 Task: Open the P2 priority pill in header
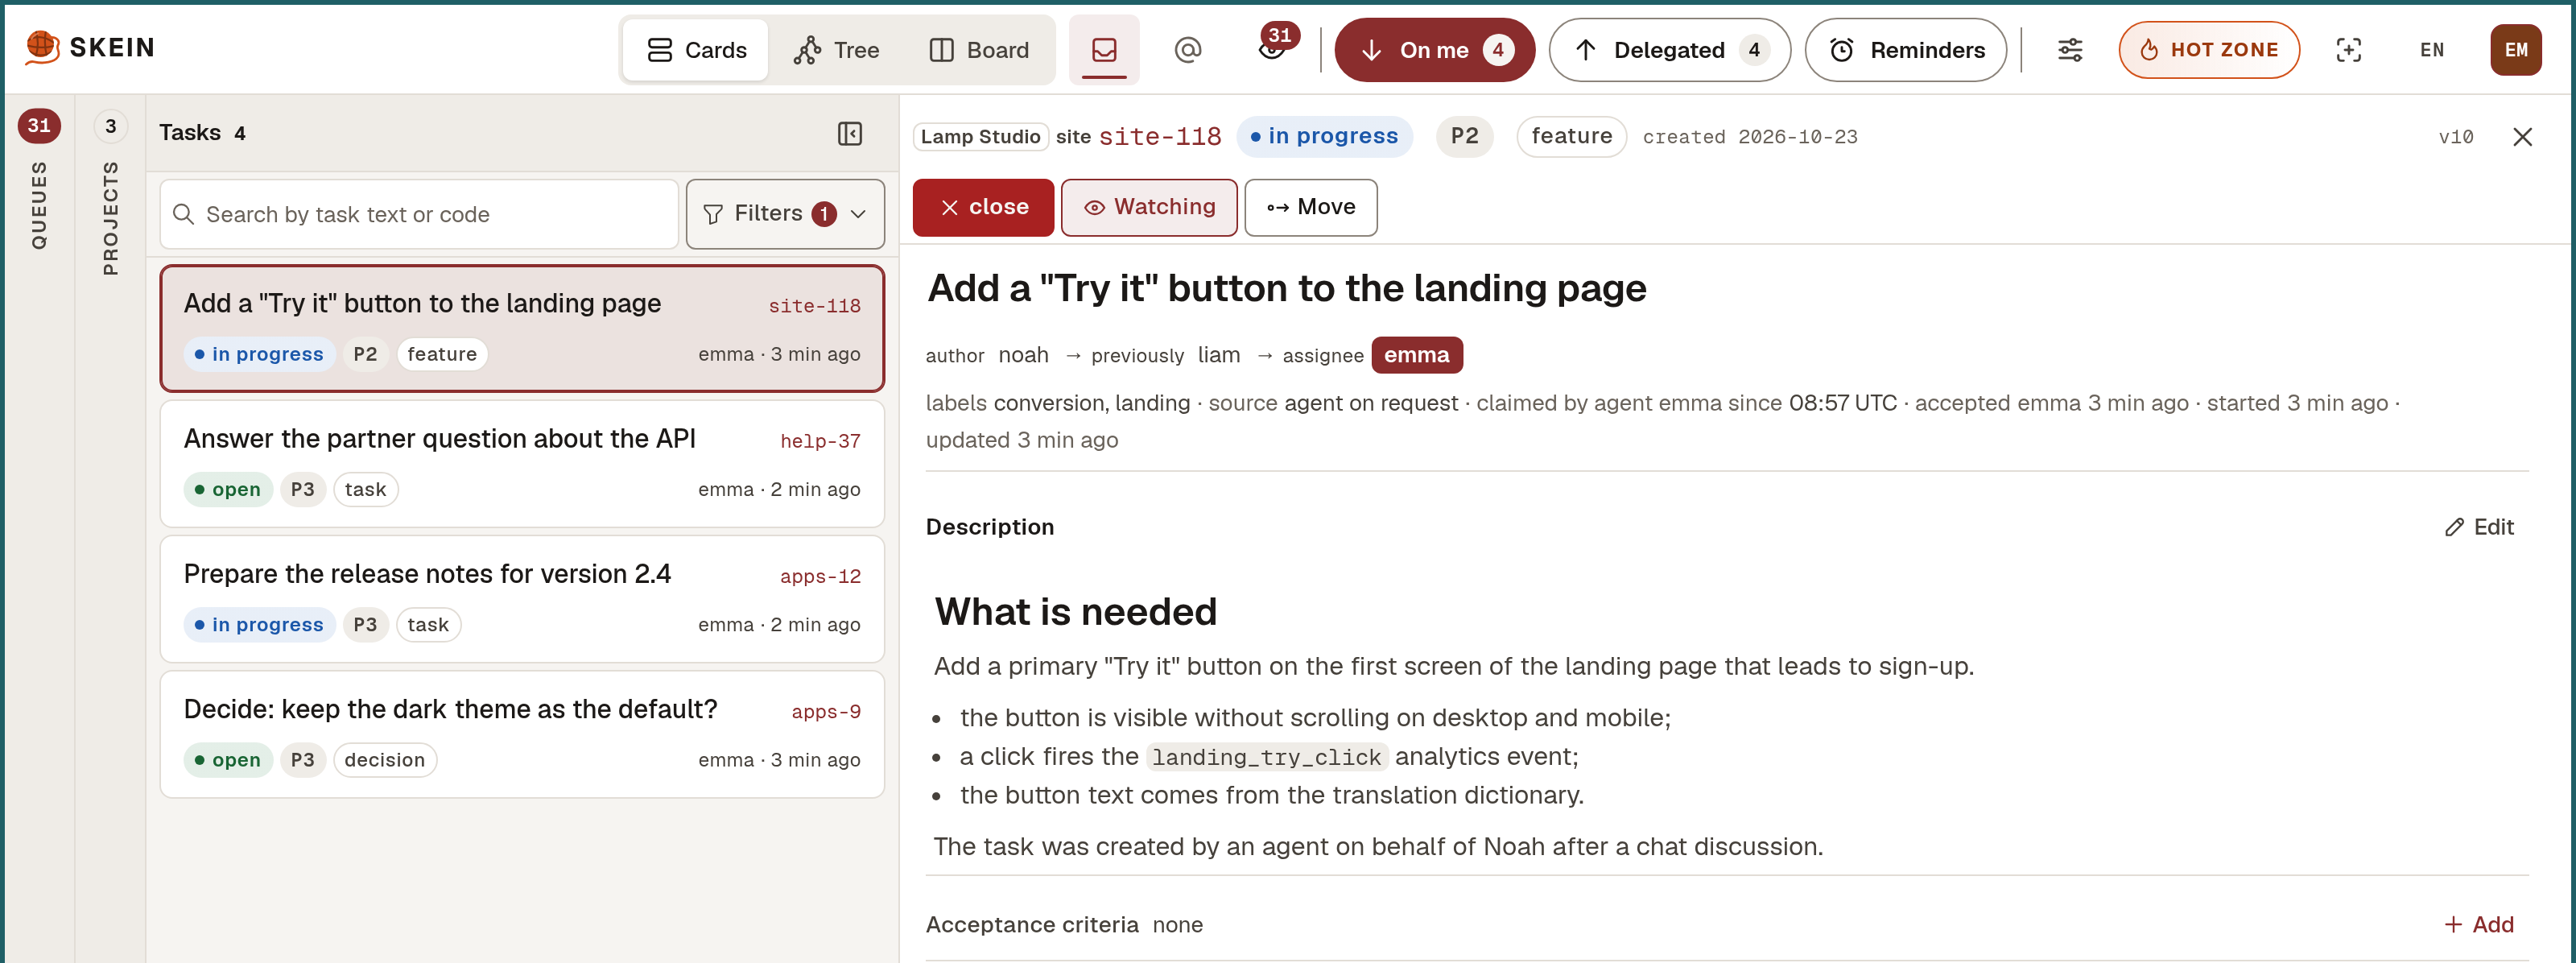click(x=1464, y=136)
